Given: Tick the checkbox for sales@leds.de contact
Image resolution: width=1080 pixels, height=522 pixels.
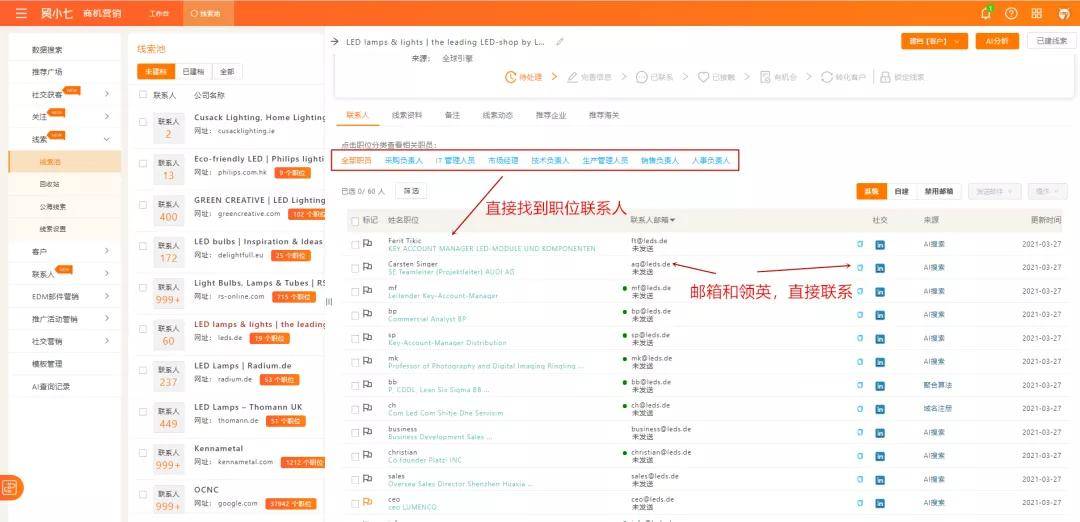Looking at the screenshot, I should point(355,479).
